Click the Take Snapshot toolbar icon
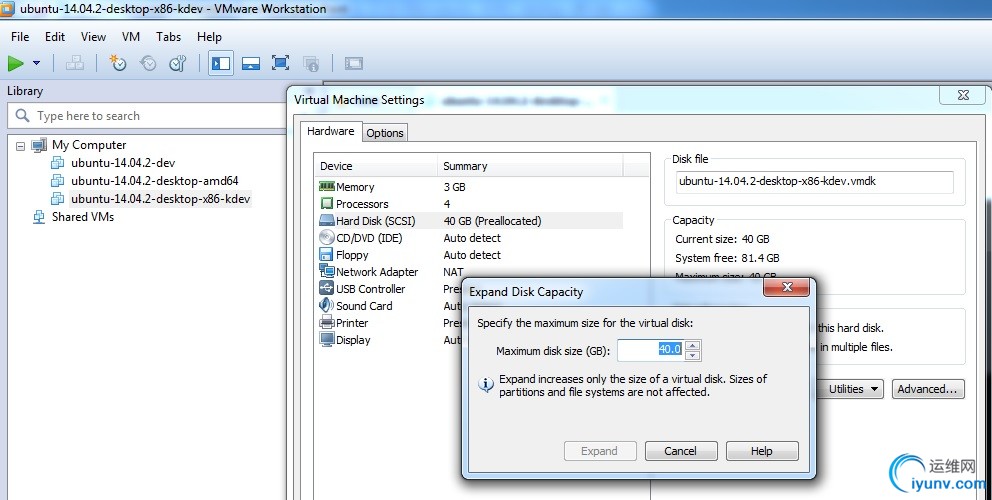 tap(118, 63)
